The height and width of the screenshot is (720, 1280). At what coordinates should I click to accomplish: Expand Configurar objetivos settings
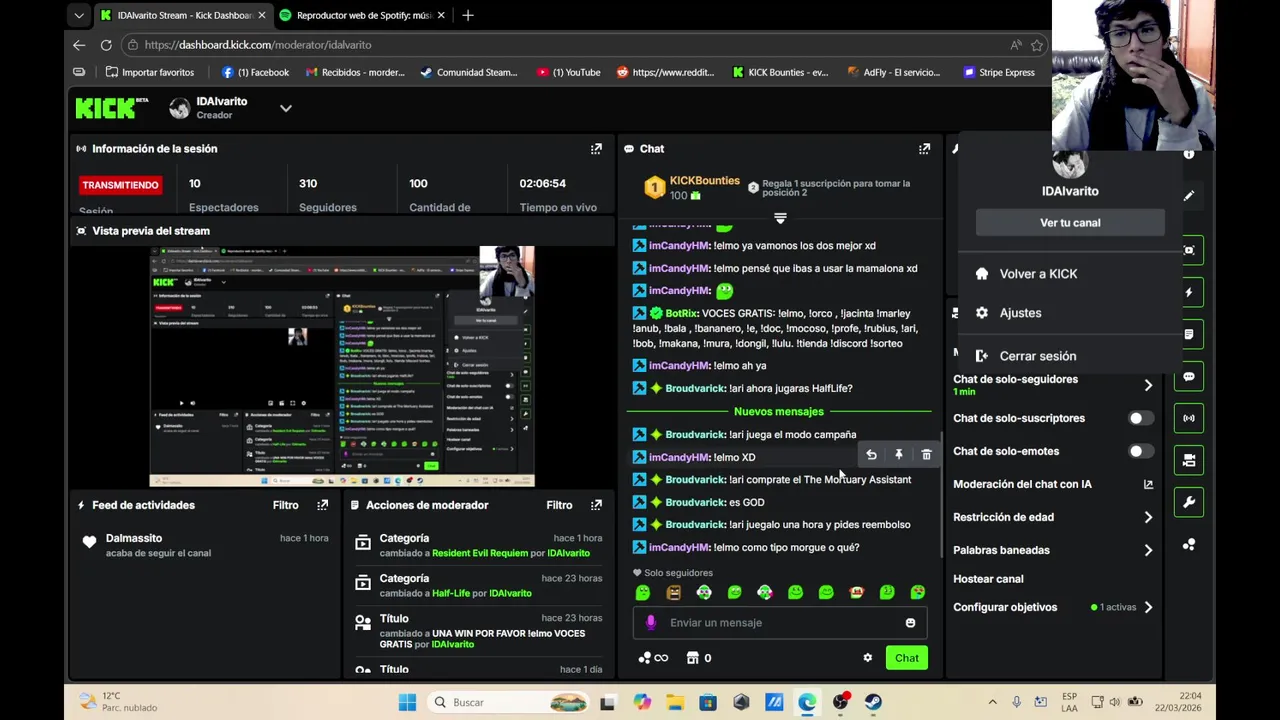(1148, 607)
